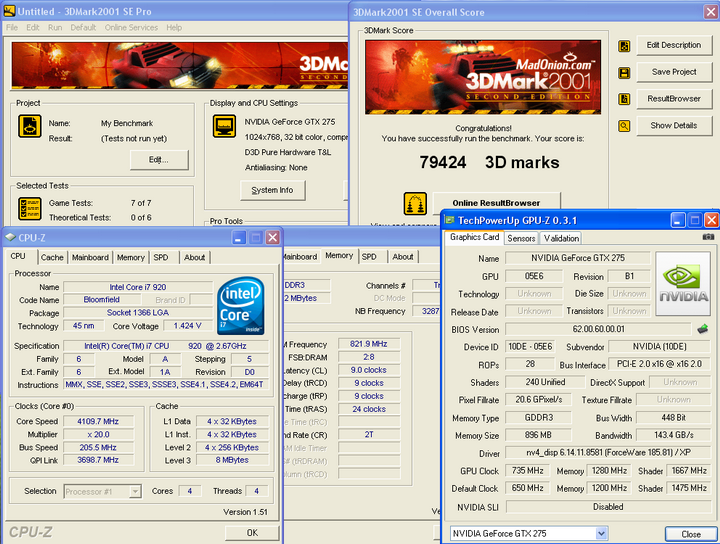Click the Bus Interface value in GPU-Z
Screen dimensions: 720x544
pyautogui.click(x=659, y=364)
